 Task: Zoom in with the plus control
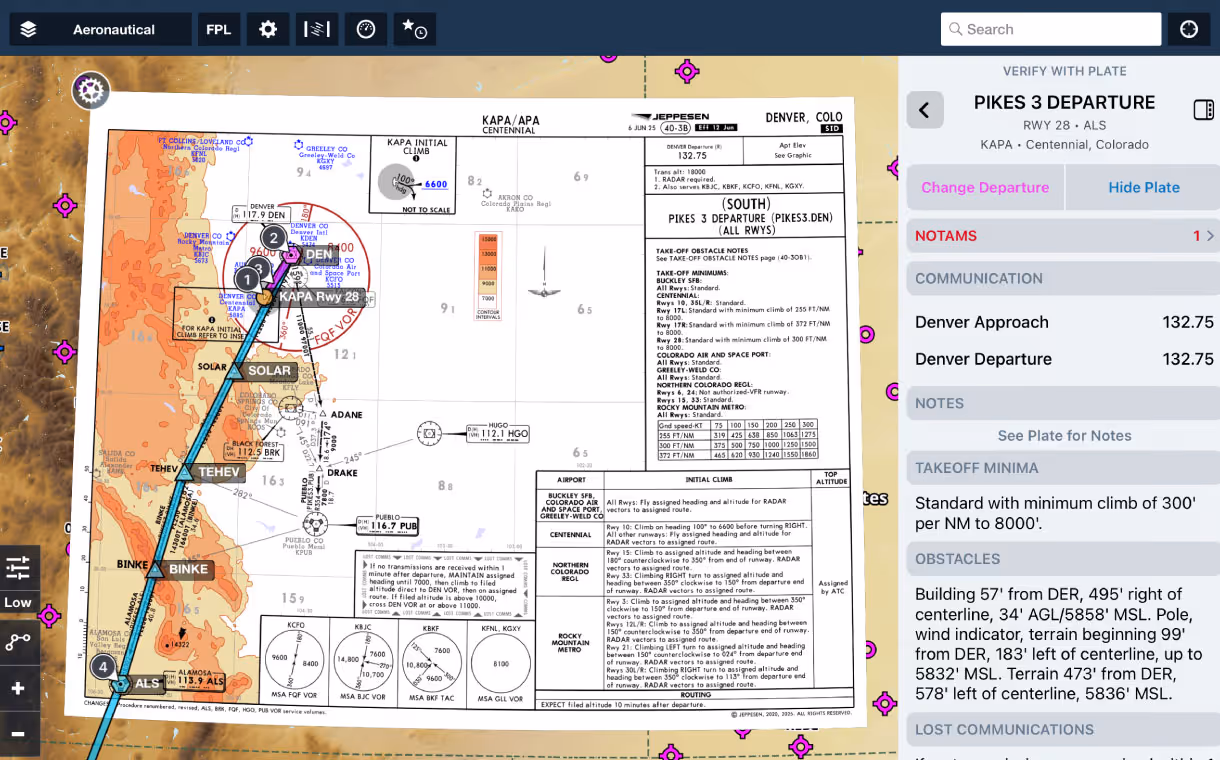[x=19, y=688]
